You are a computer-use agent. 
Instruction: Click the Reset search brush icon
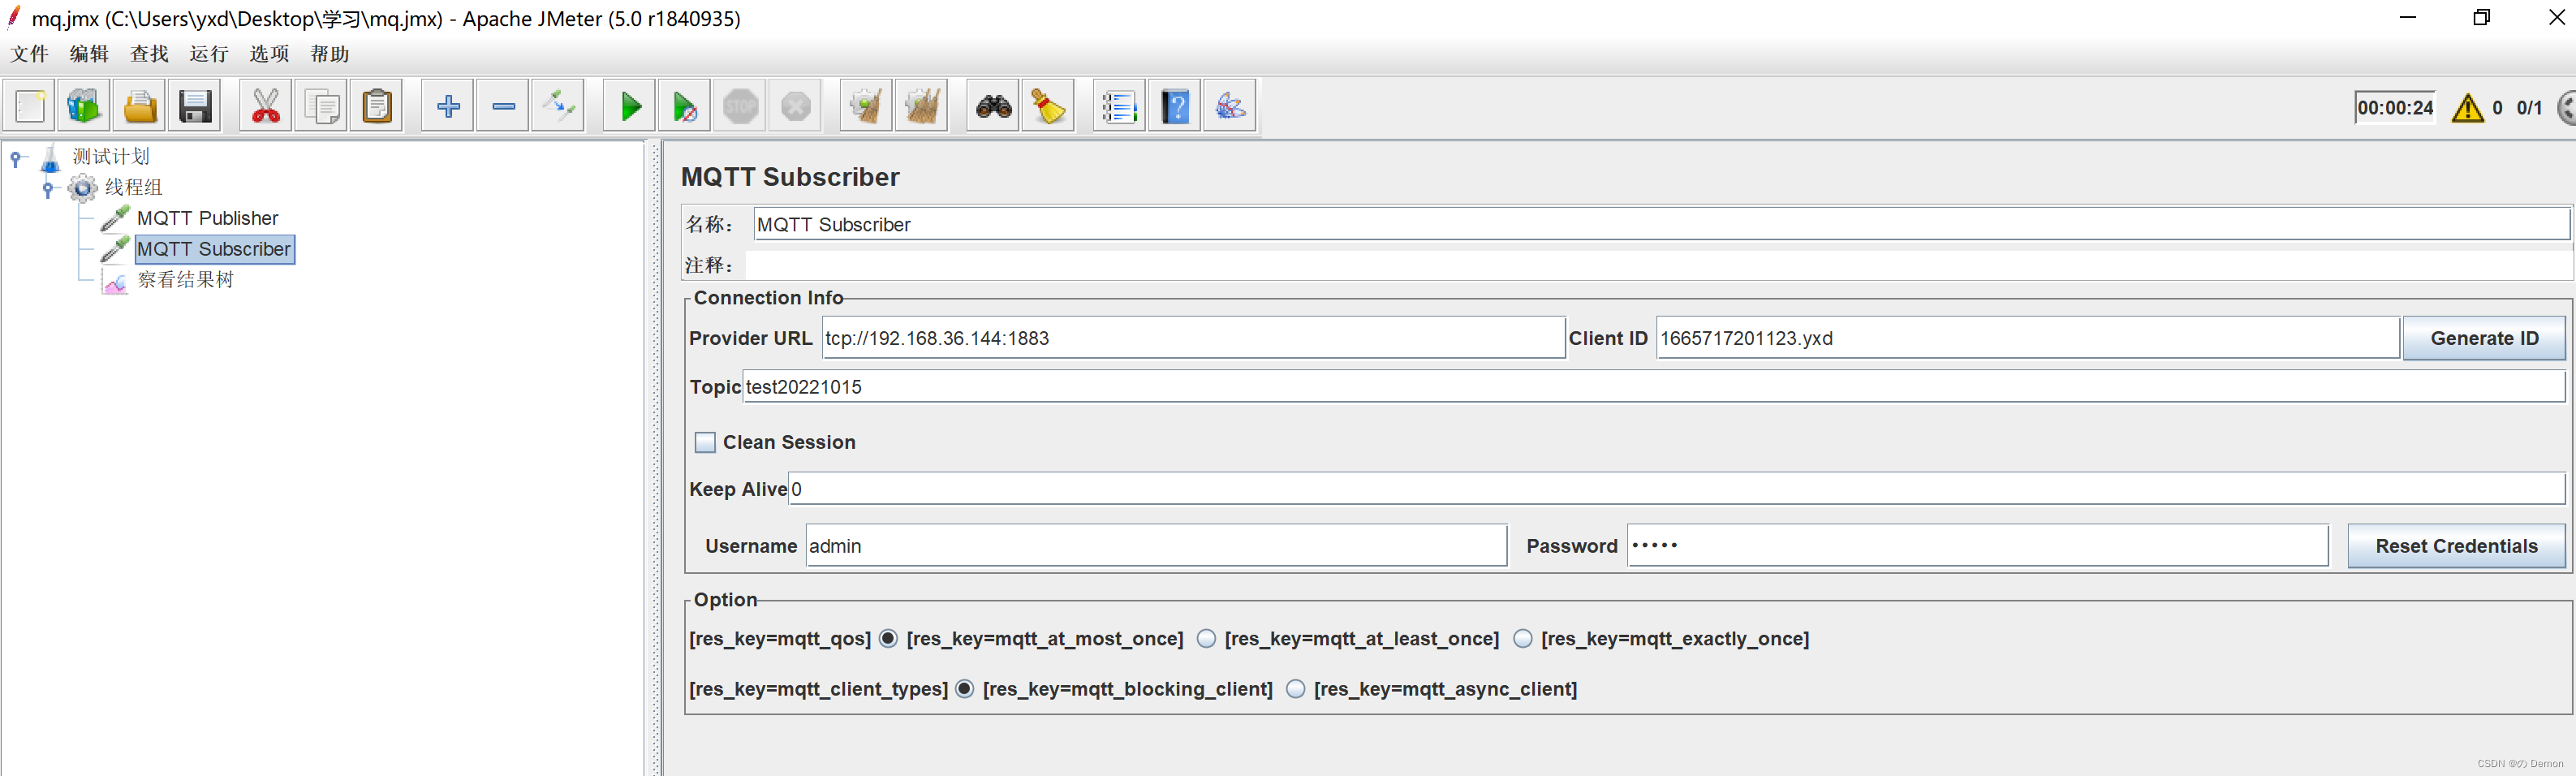coord(1049,106)
